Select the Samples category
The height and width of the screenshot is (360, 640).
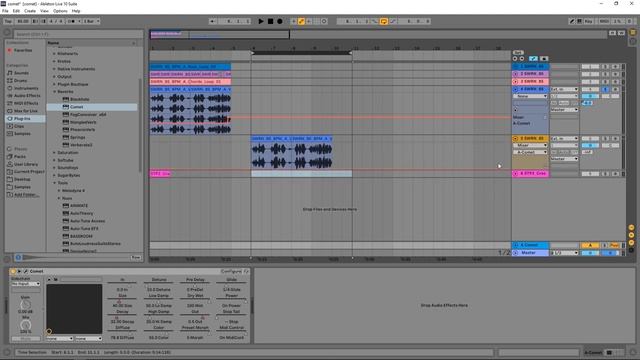[22, 133]
